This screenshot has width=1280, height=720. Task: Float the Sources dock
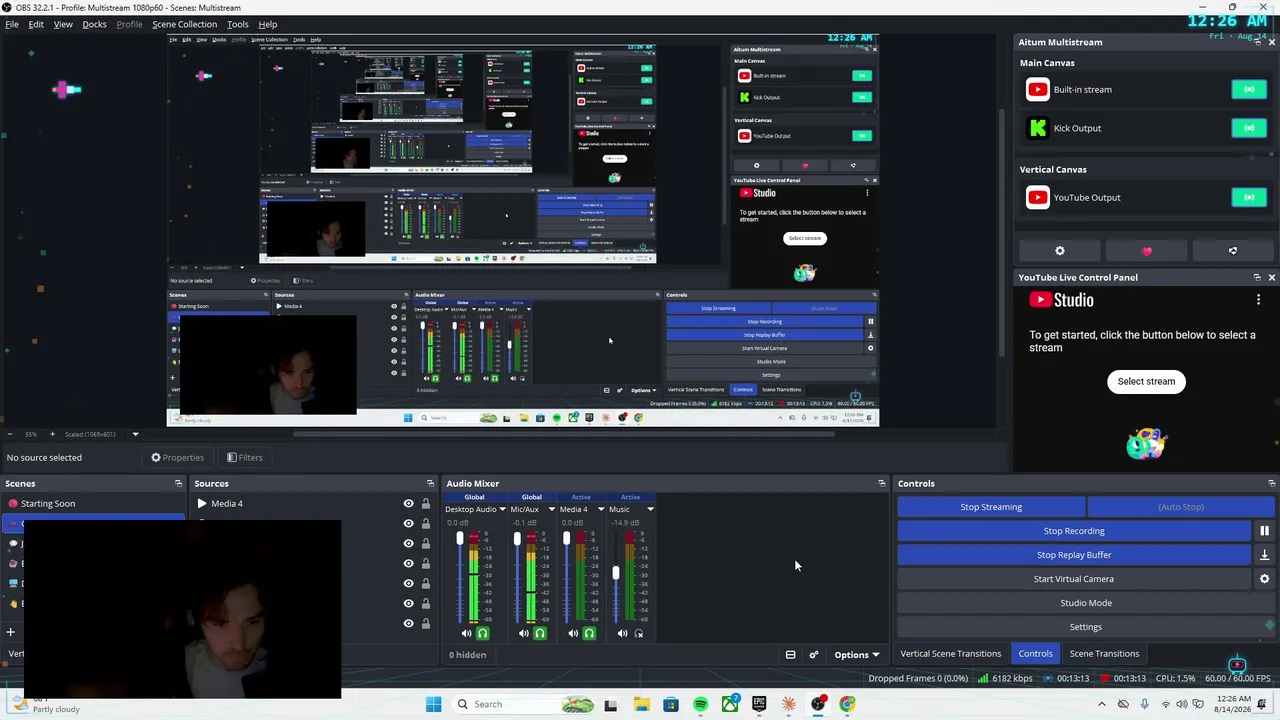tap(432, 484)
